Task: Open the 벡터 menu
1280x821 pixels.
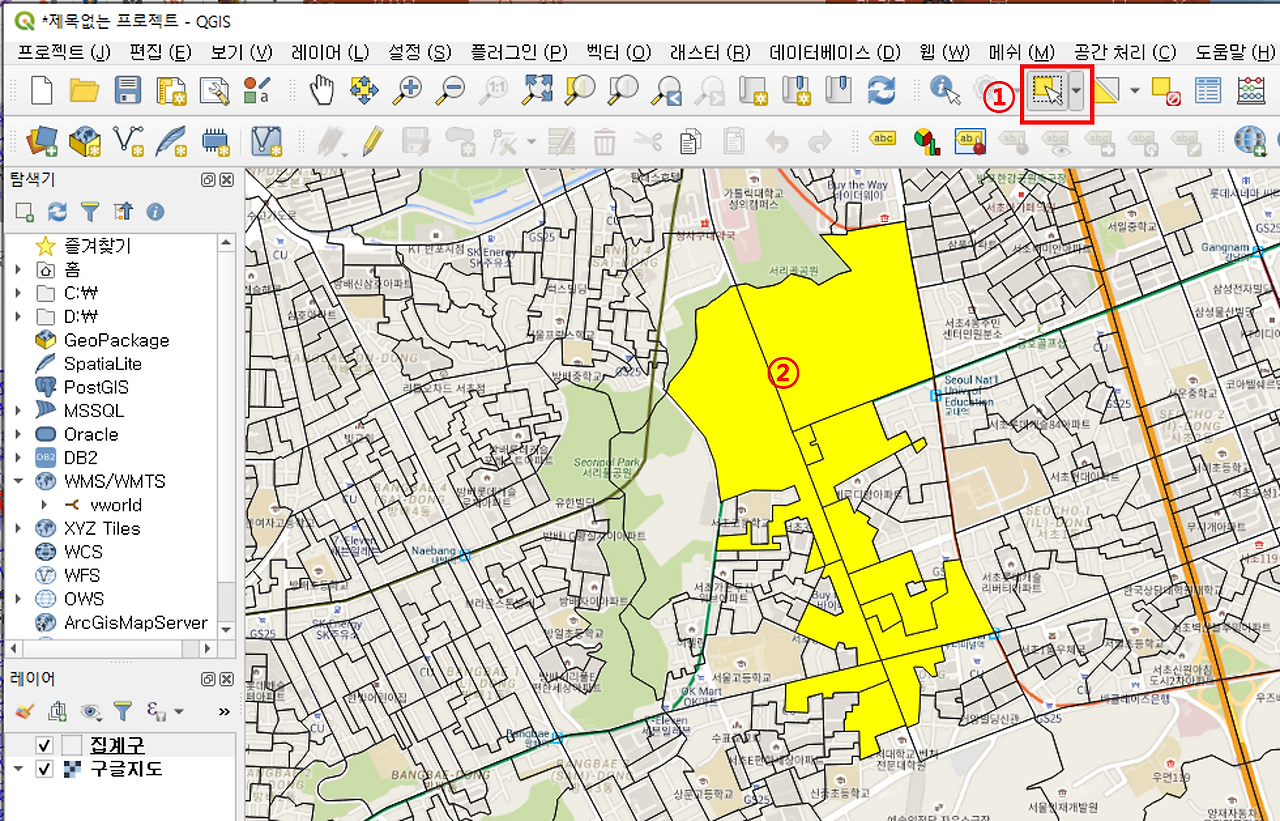Action: click(x=617, y=51)
